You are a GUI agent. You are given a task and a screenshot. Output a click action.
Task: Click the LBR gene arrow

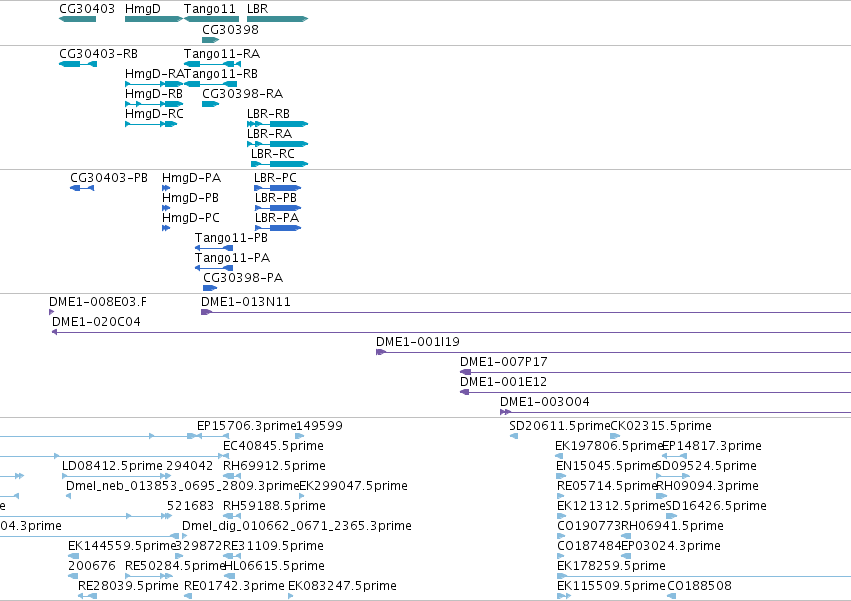[x=277, y=19]
